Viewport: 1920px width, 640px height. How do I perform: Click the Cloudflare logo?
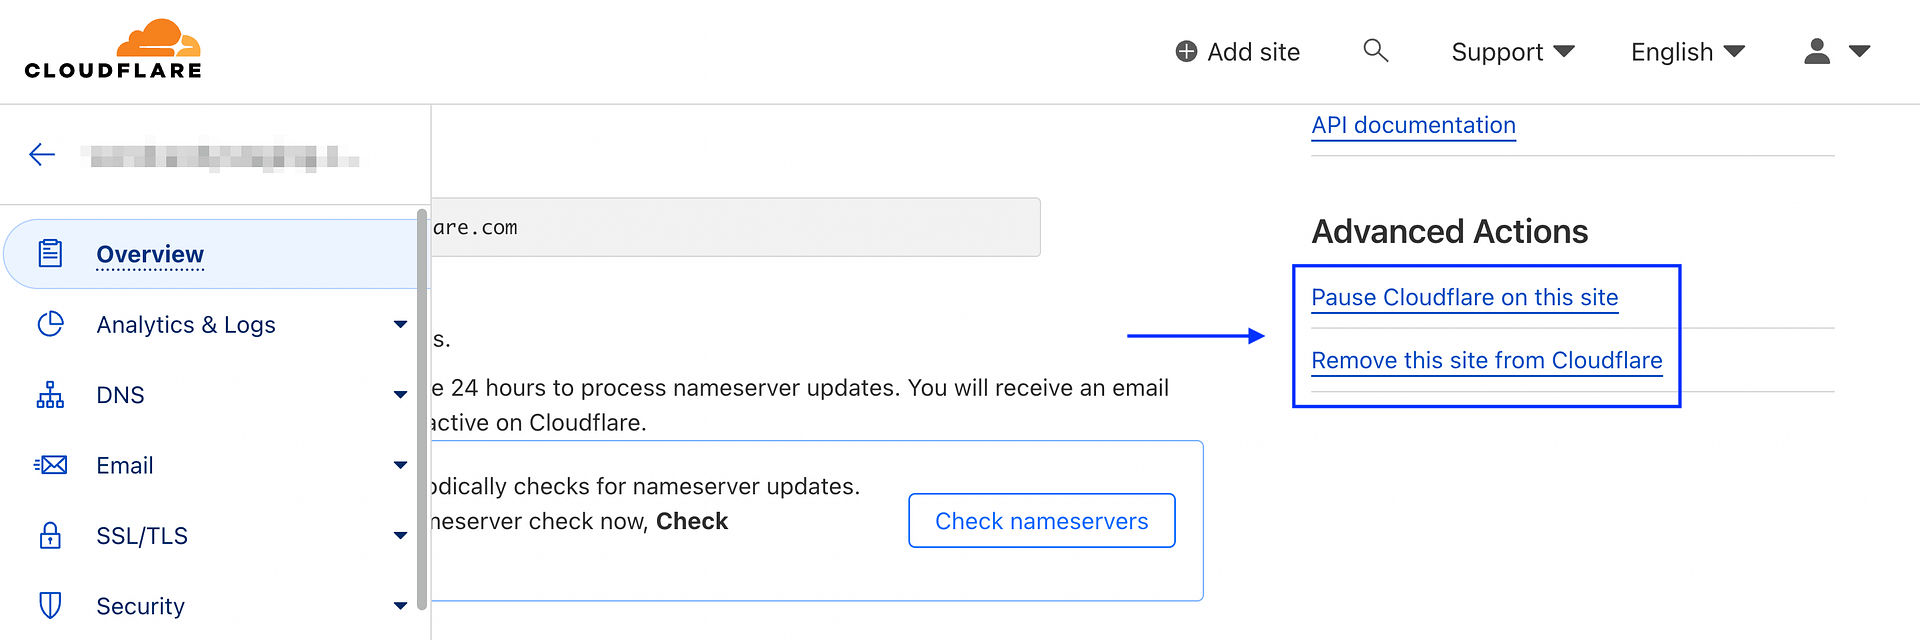[113, 50]
